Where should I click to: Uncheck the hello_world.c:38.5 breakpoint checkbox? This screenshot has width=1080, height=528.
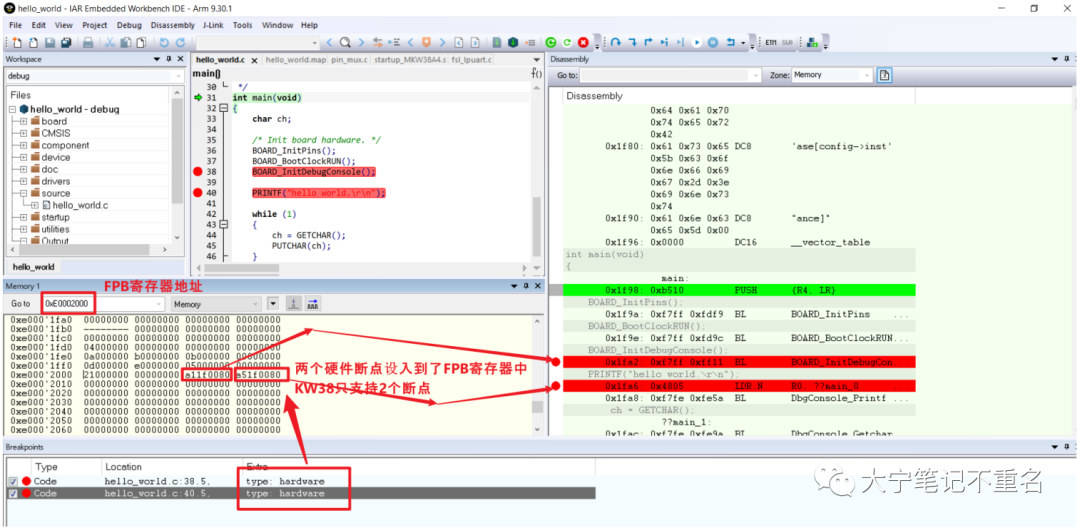click(12, 481)
